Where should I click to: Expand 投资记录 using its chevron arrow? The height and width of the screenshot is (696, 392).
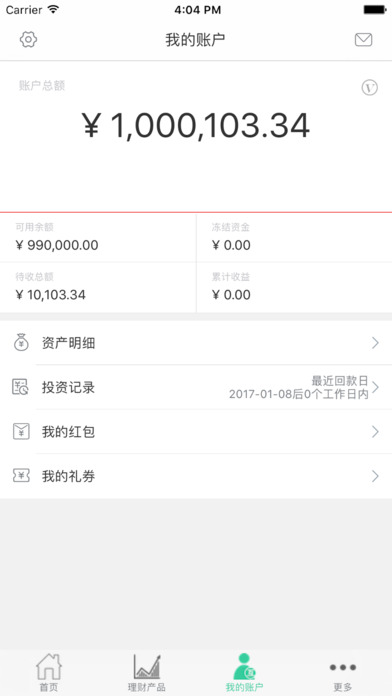(x=376, y=387)
